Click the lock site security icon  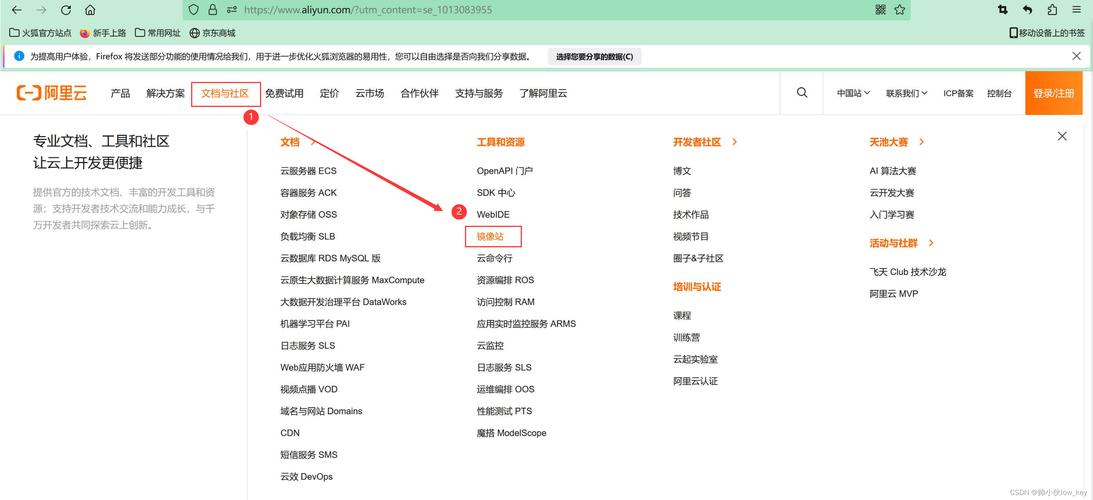[212, 10]
